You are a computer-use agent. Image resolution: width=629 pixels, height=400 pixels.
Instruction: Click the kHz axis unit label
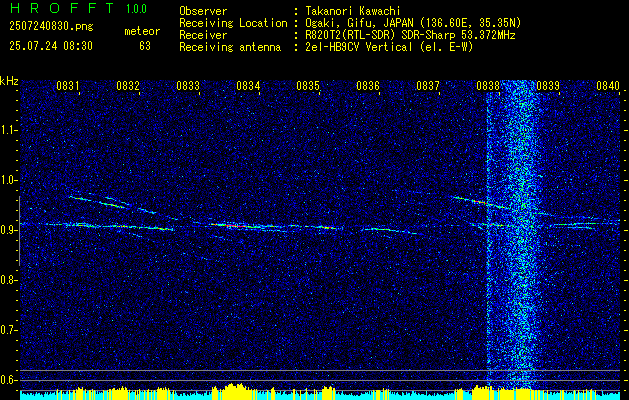click(9, 81)
